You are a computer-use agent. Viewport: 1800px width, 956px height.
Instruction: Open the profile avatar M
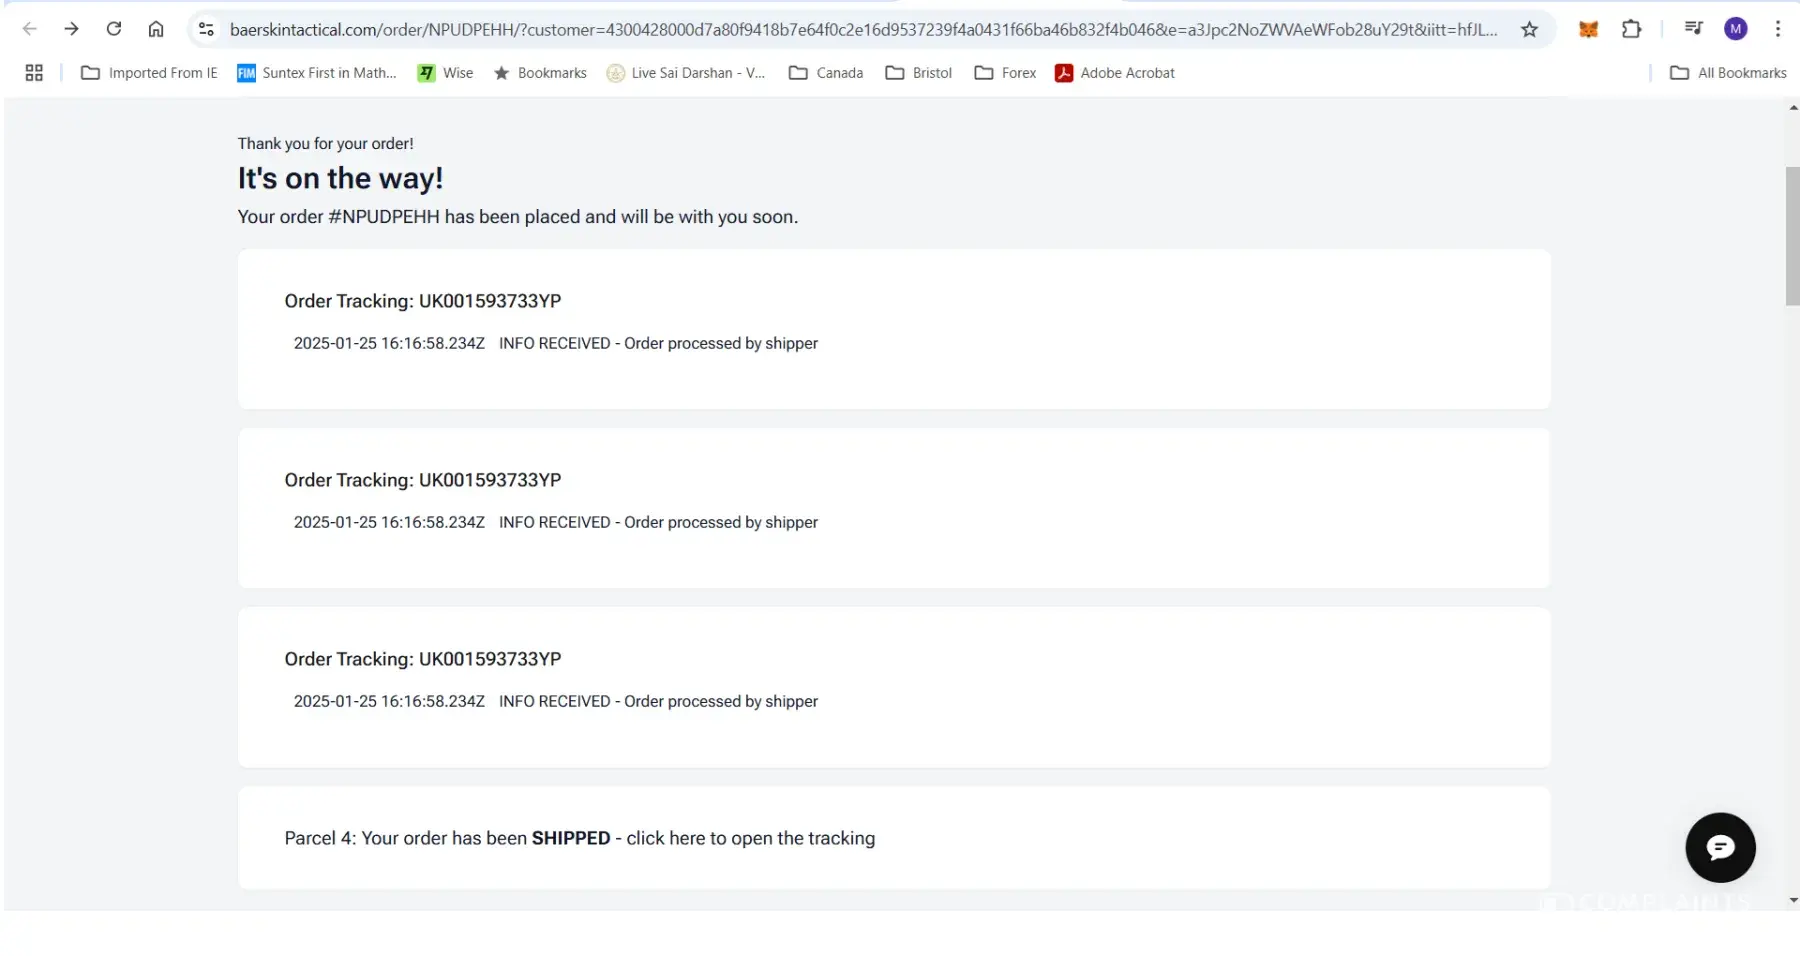tap(1736, 29)
